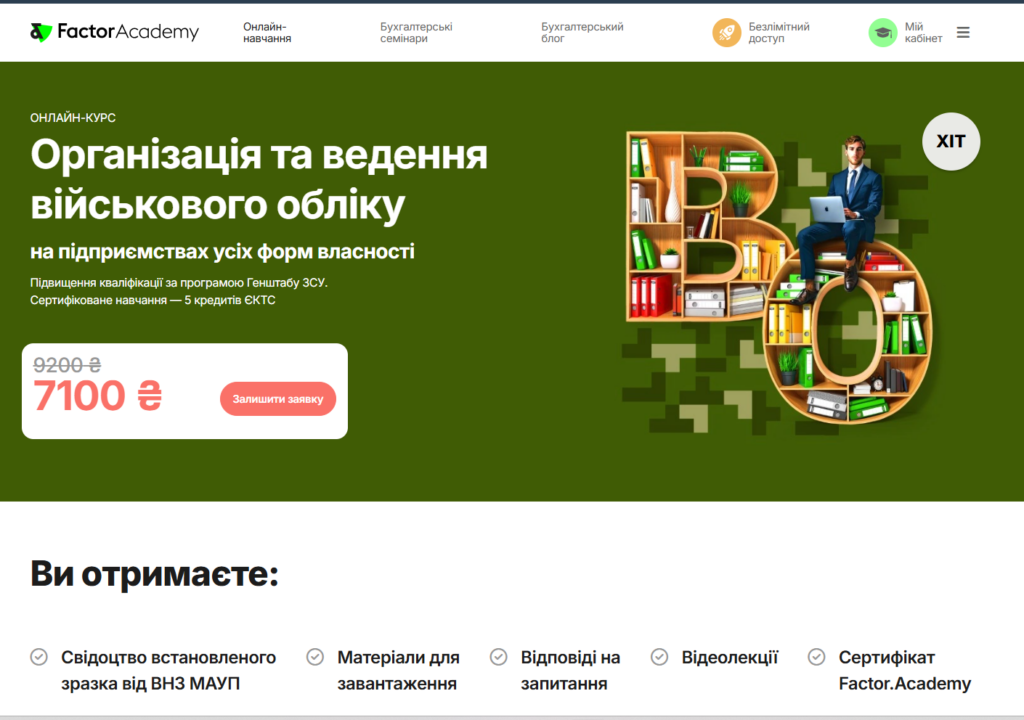Click the orange rocket unlimited access icon

pyautogui.click(x=726, y=32)
